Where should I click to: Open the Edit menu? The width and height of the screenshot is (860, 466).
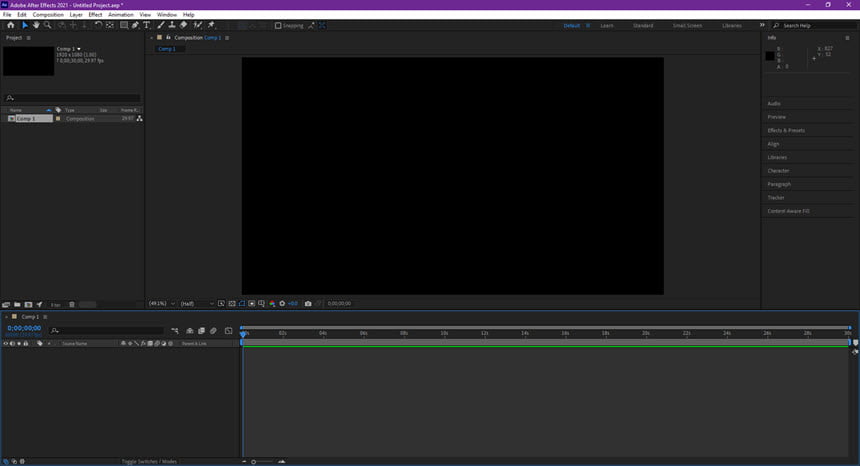click(x=22, y=15)
